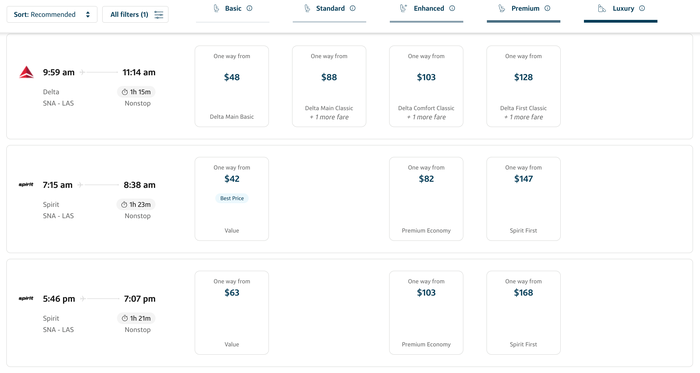Click the 7:15 am departure time

point(58,185)
